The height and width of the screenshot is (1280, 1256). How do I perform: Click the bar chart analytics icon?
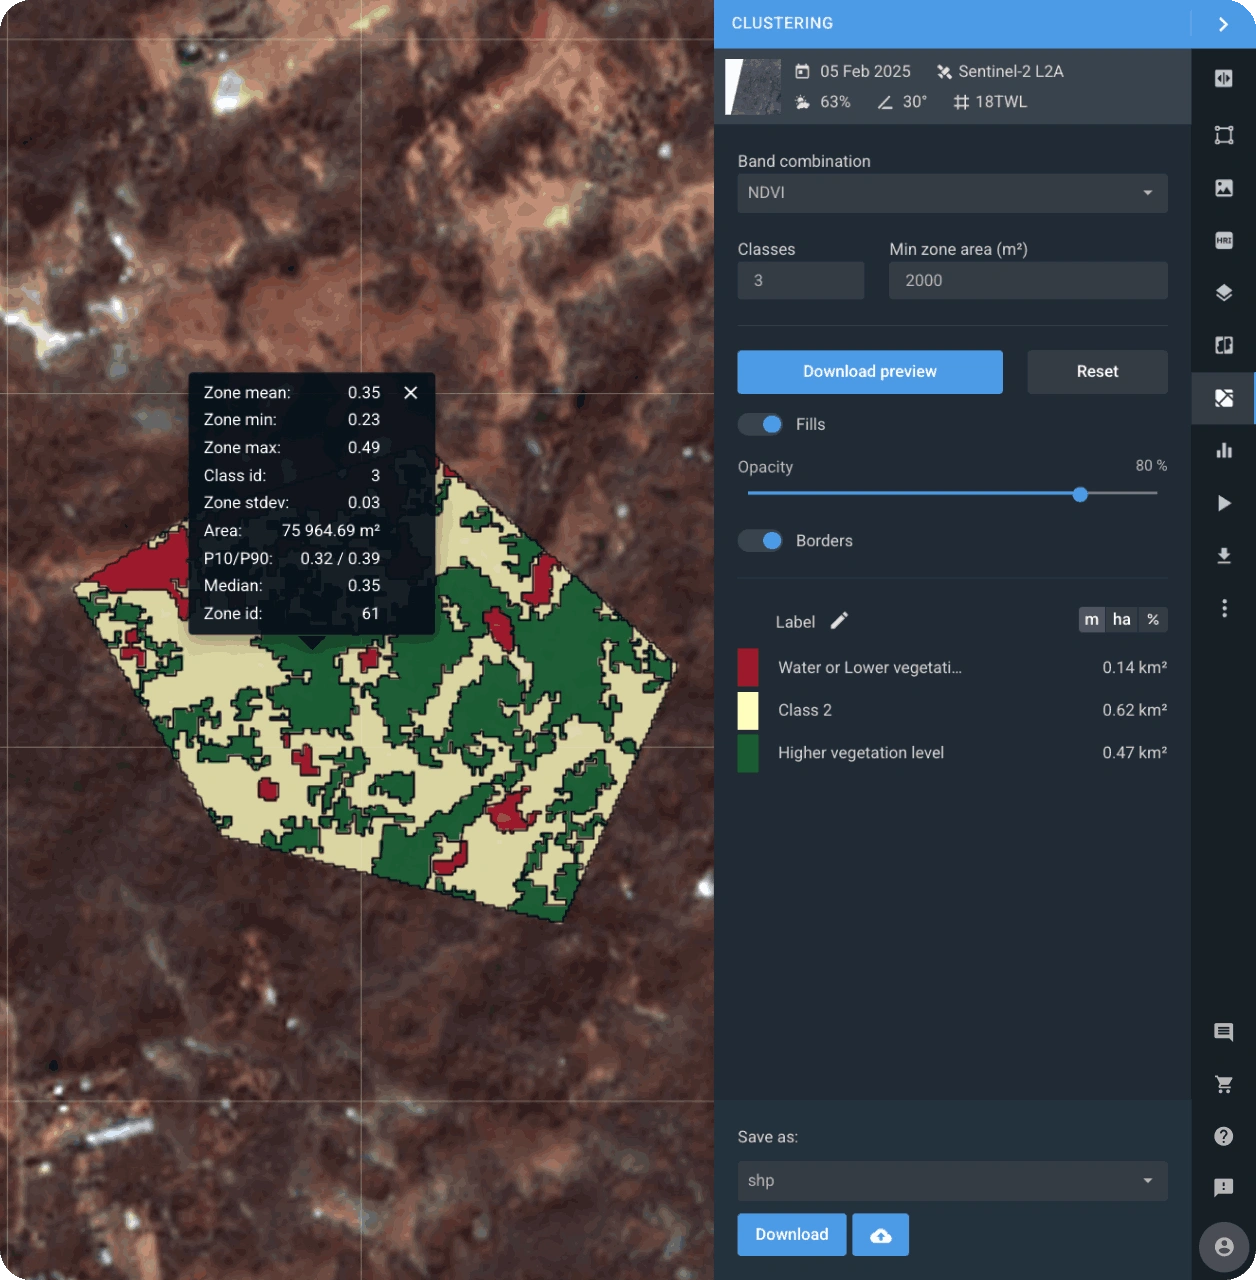point(1223,450)
